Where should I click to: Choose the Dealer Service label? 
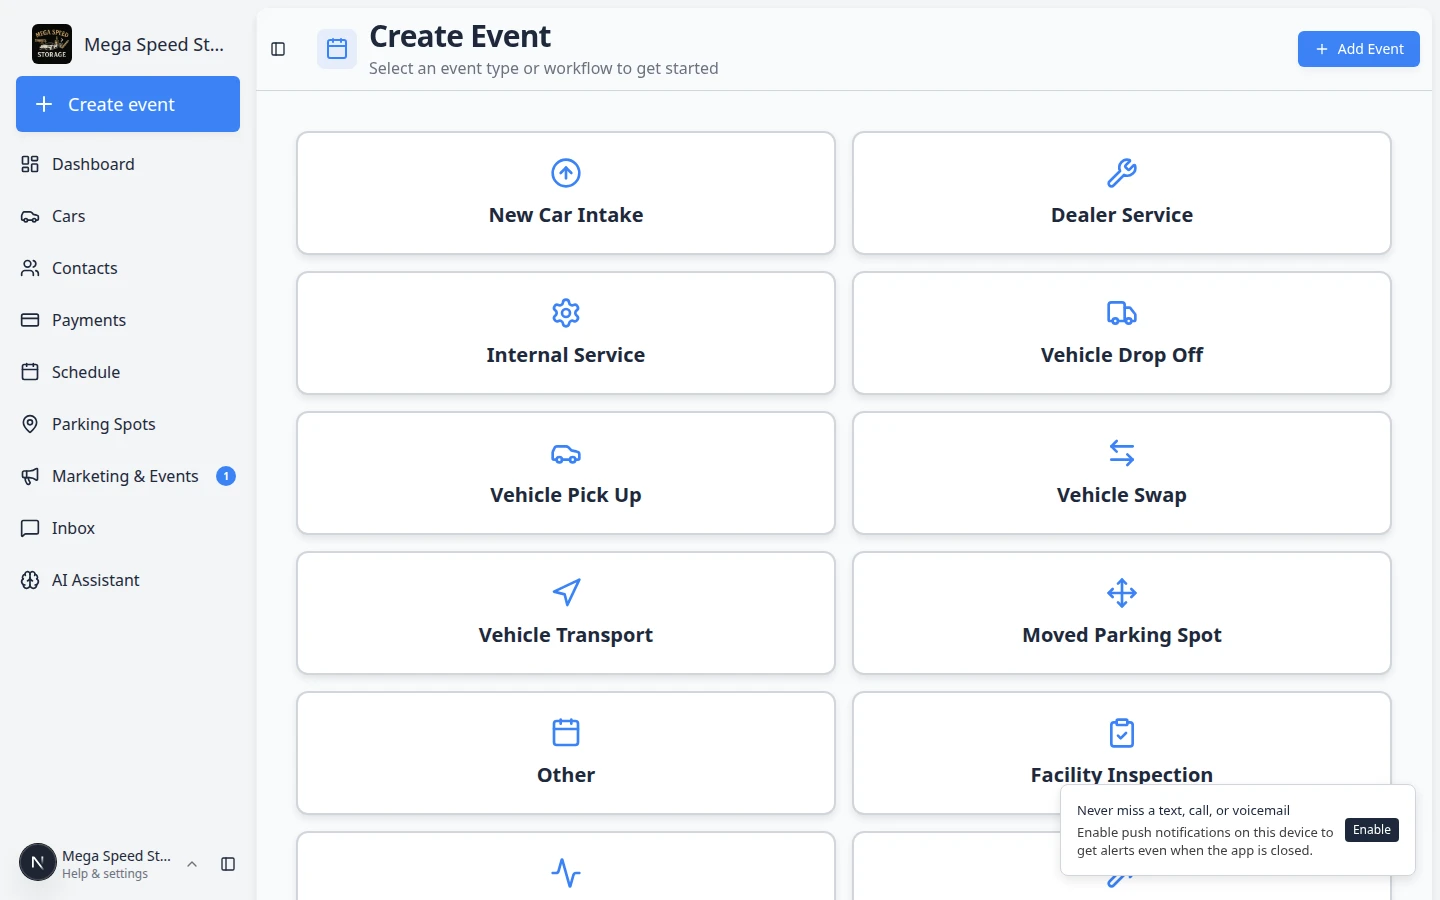[1122, 215]
